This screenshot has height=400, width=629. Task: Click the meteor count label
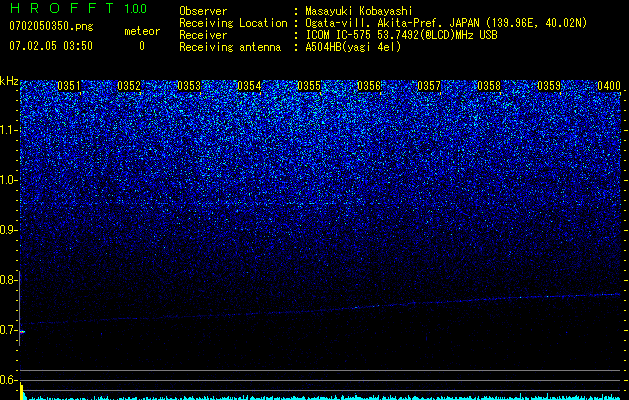click(142, 31)
